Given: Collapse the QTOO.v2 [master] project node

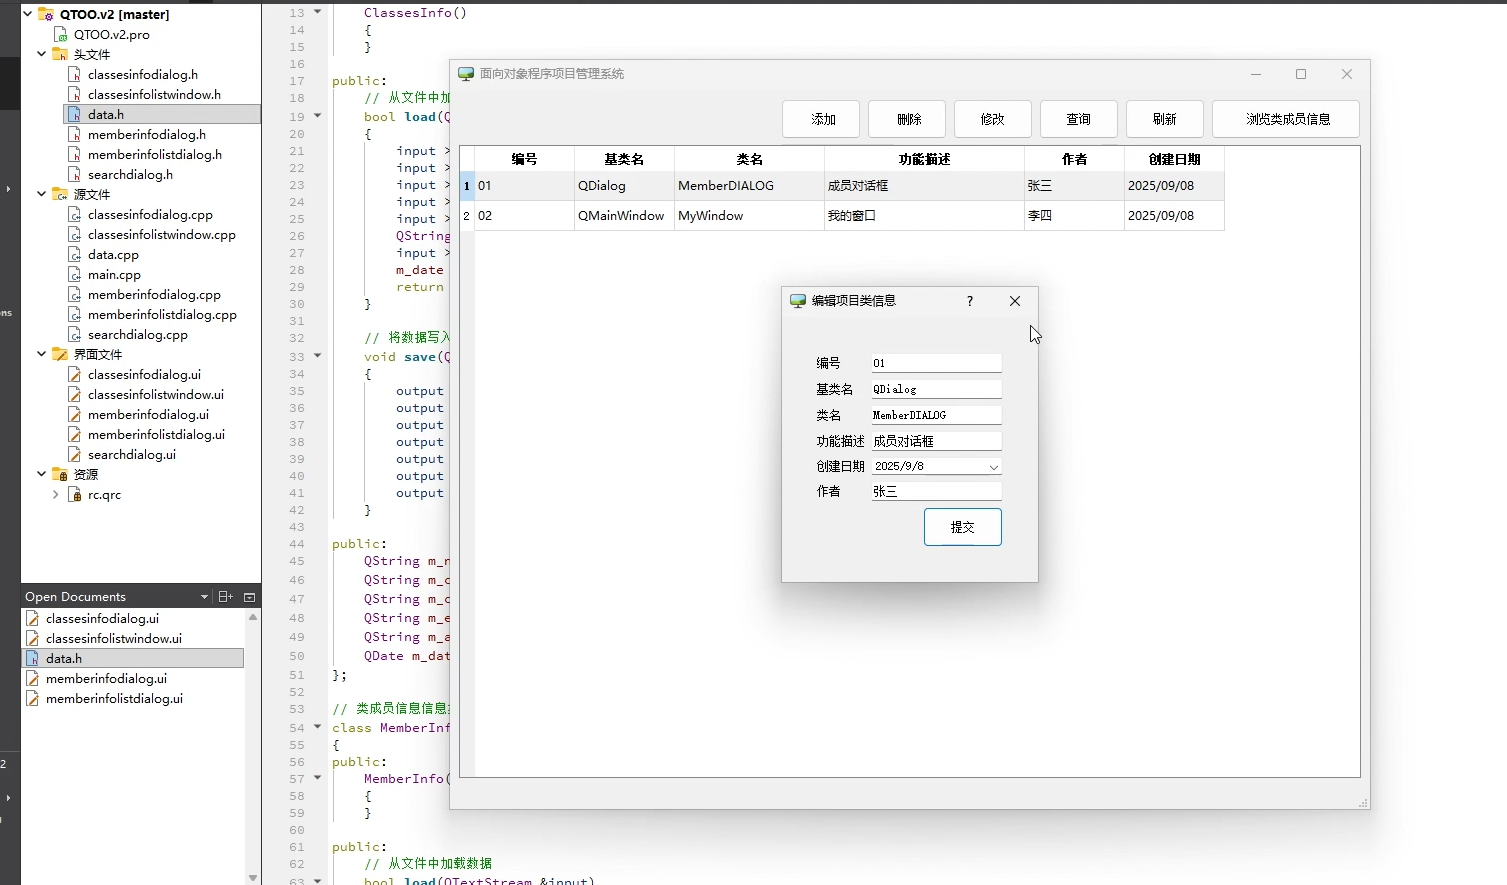Looking at the screenshot, I should click(28, 14).
